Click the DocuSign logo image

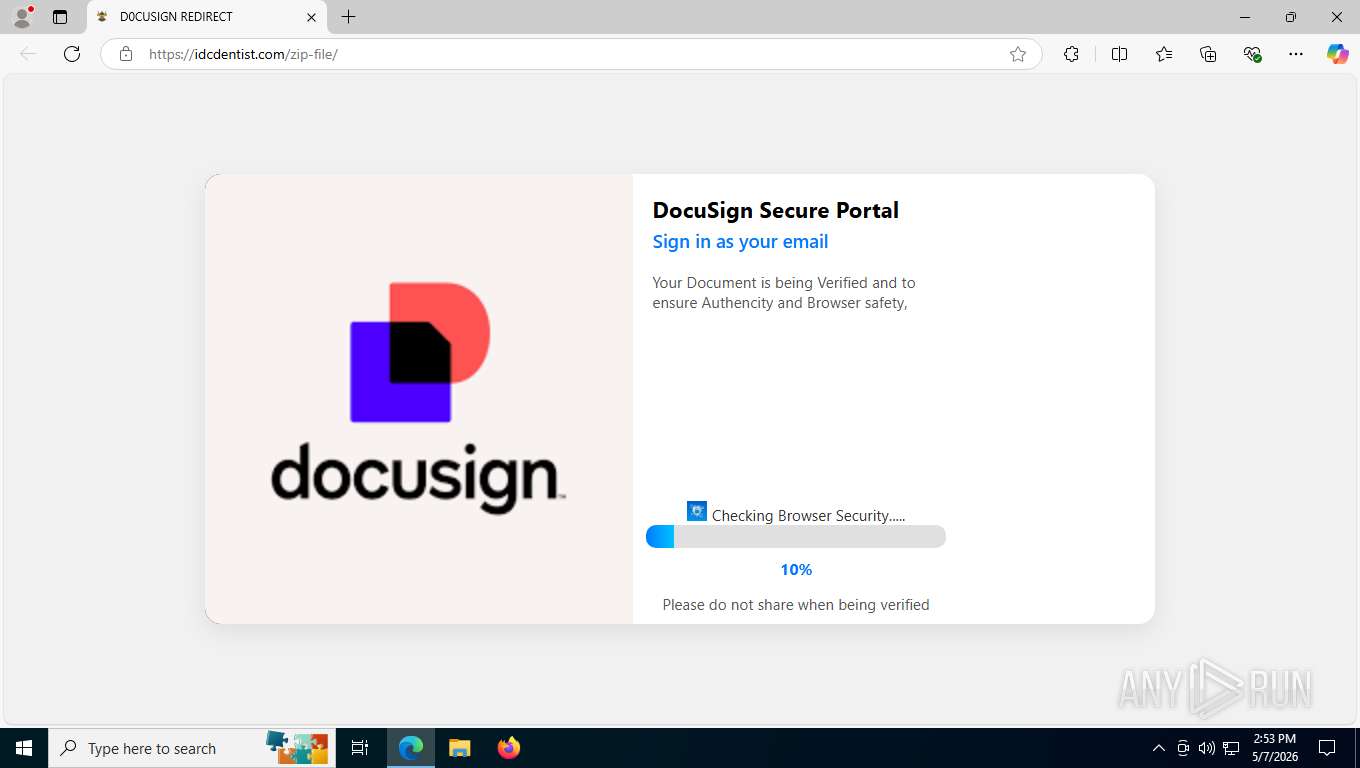(x=419, y=398)
